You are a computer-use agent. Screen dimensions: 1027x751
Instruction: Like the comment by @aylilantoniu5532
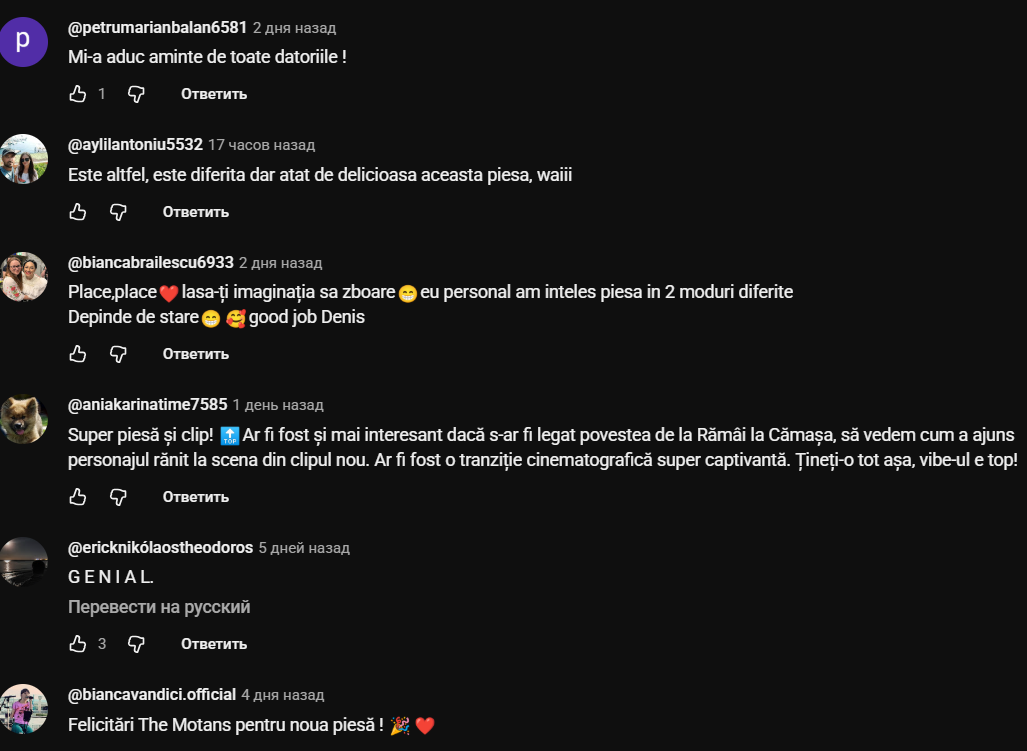78,211
